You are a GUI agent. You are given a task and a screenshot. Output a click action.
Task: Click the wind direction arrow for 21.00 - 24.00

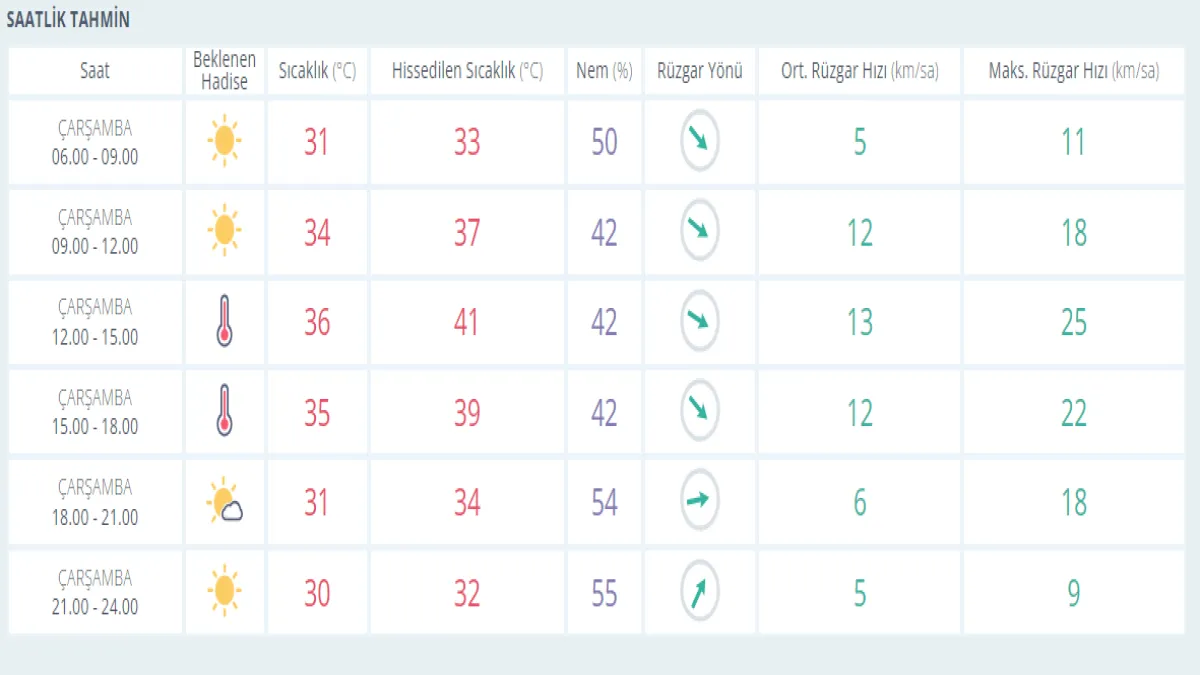coord(699,592)
